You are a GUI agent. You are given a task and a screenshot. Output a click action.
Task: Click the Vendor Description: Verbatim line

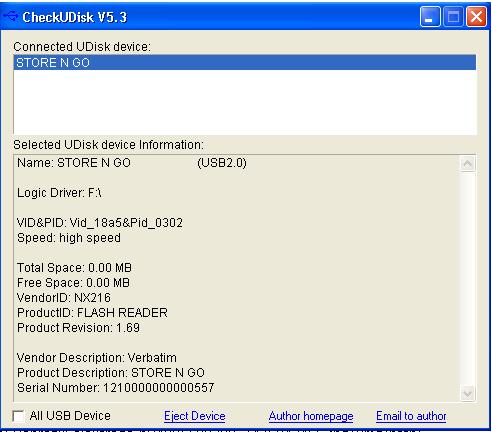(97, 358)
